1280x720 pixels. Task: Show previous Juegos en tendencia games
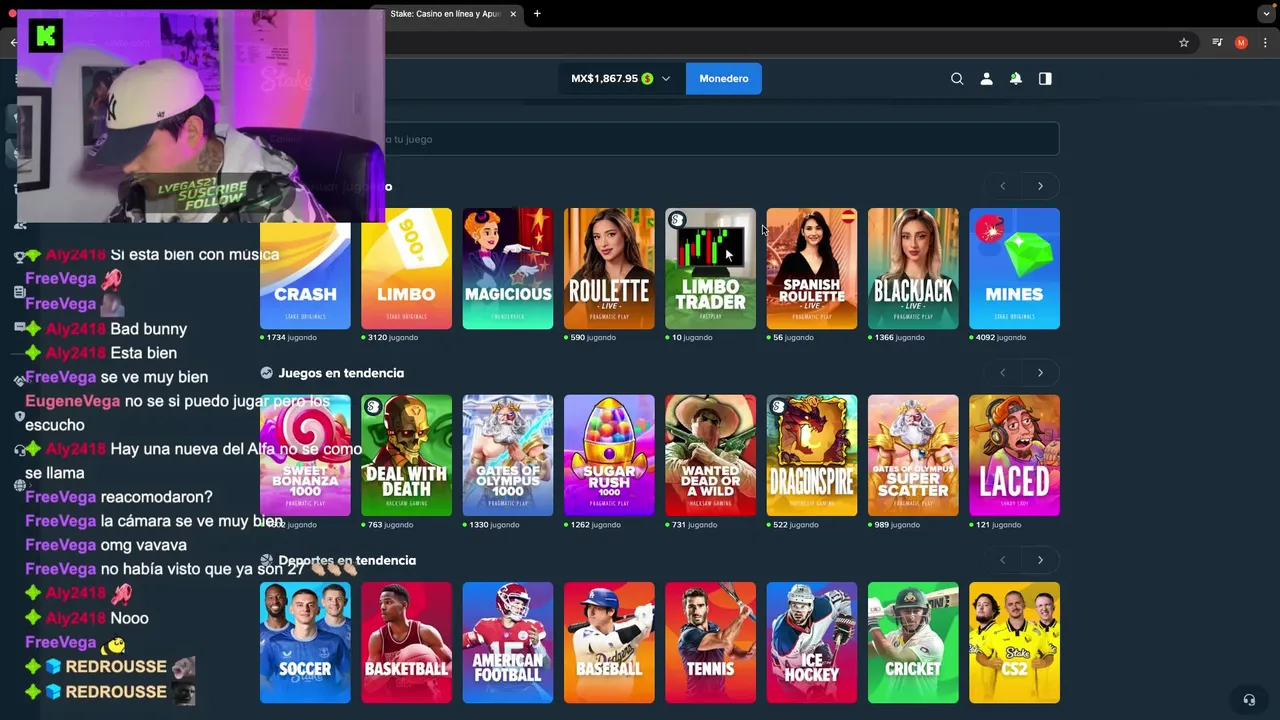[1003, 373]
